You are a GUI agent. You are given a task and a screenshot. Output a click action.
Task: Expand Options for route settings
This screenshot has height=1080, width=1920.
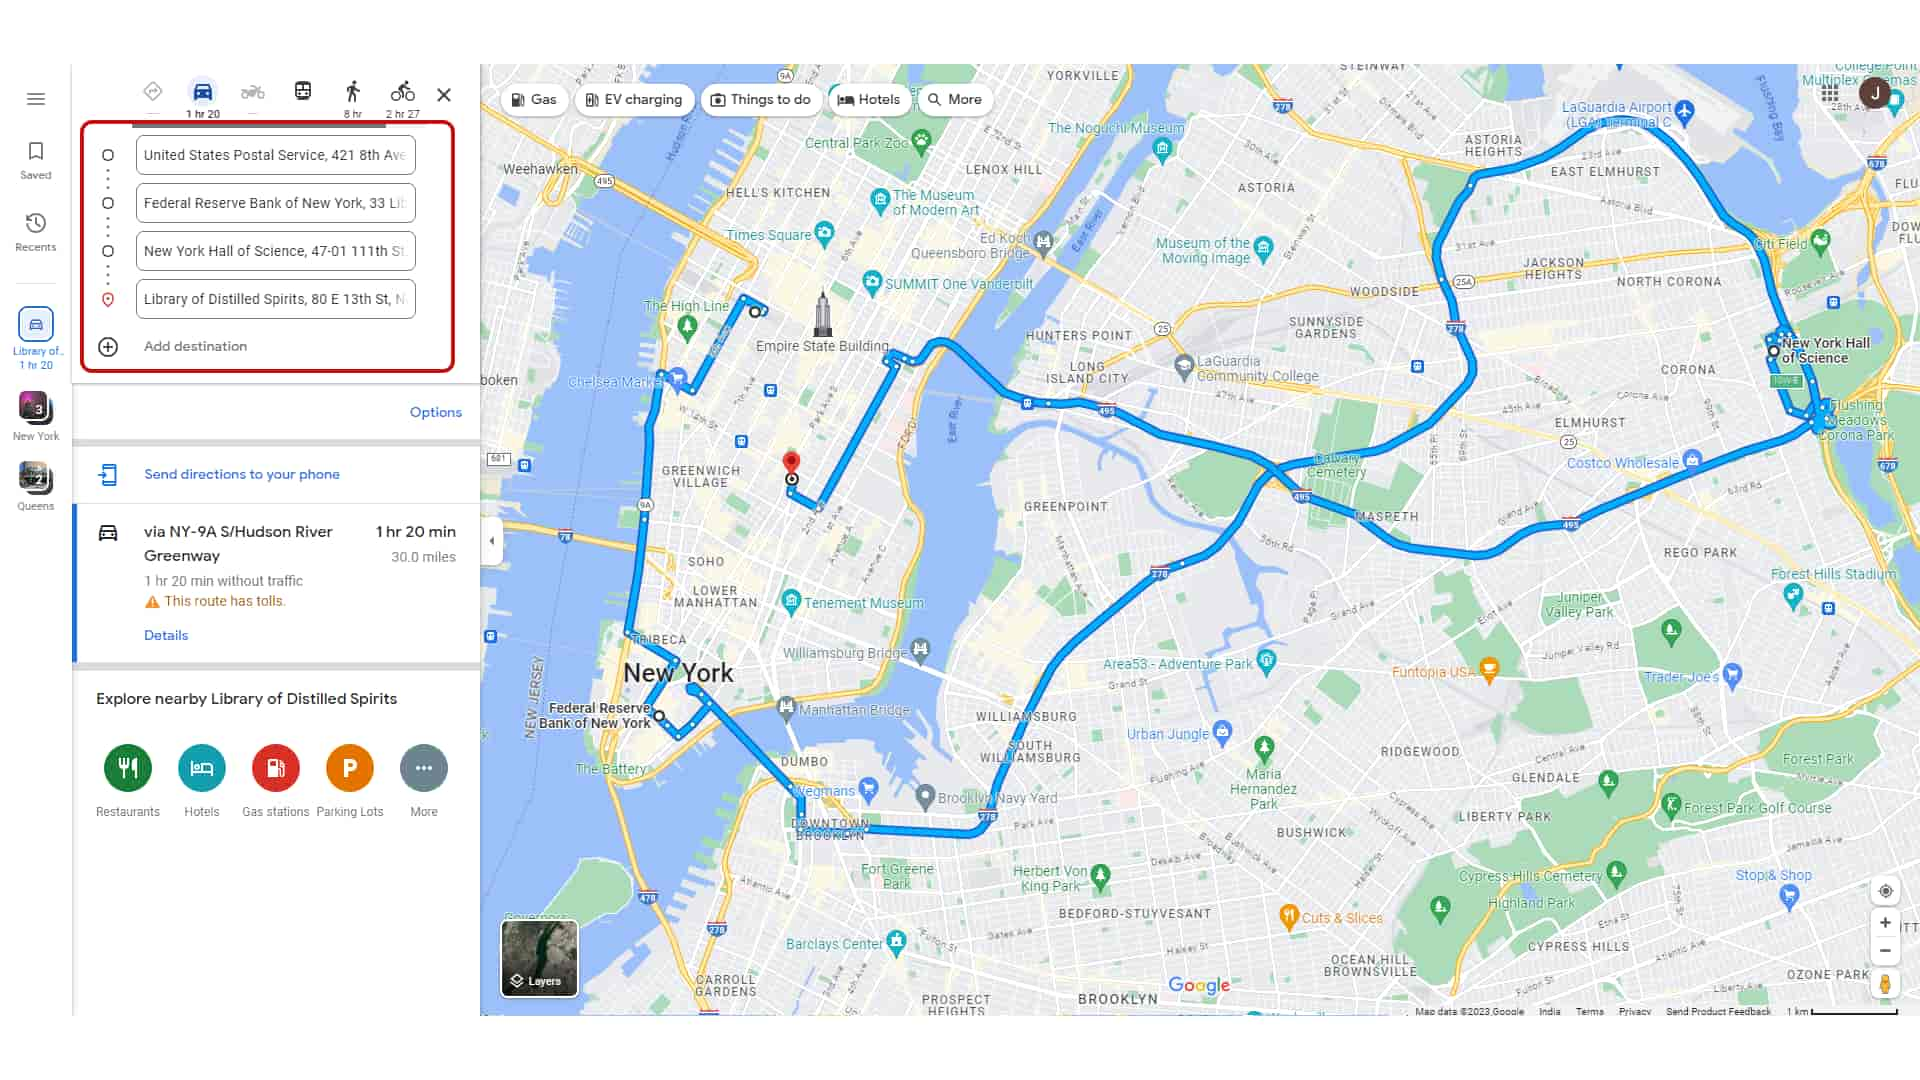tap(435, 411)
